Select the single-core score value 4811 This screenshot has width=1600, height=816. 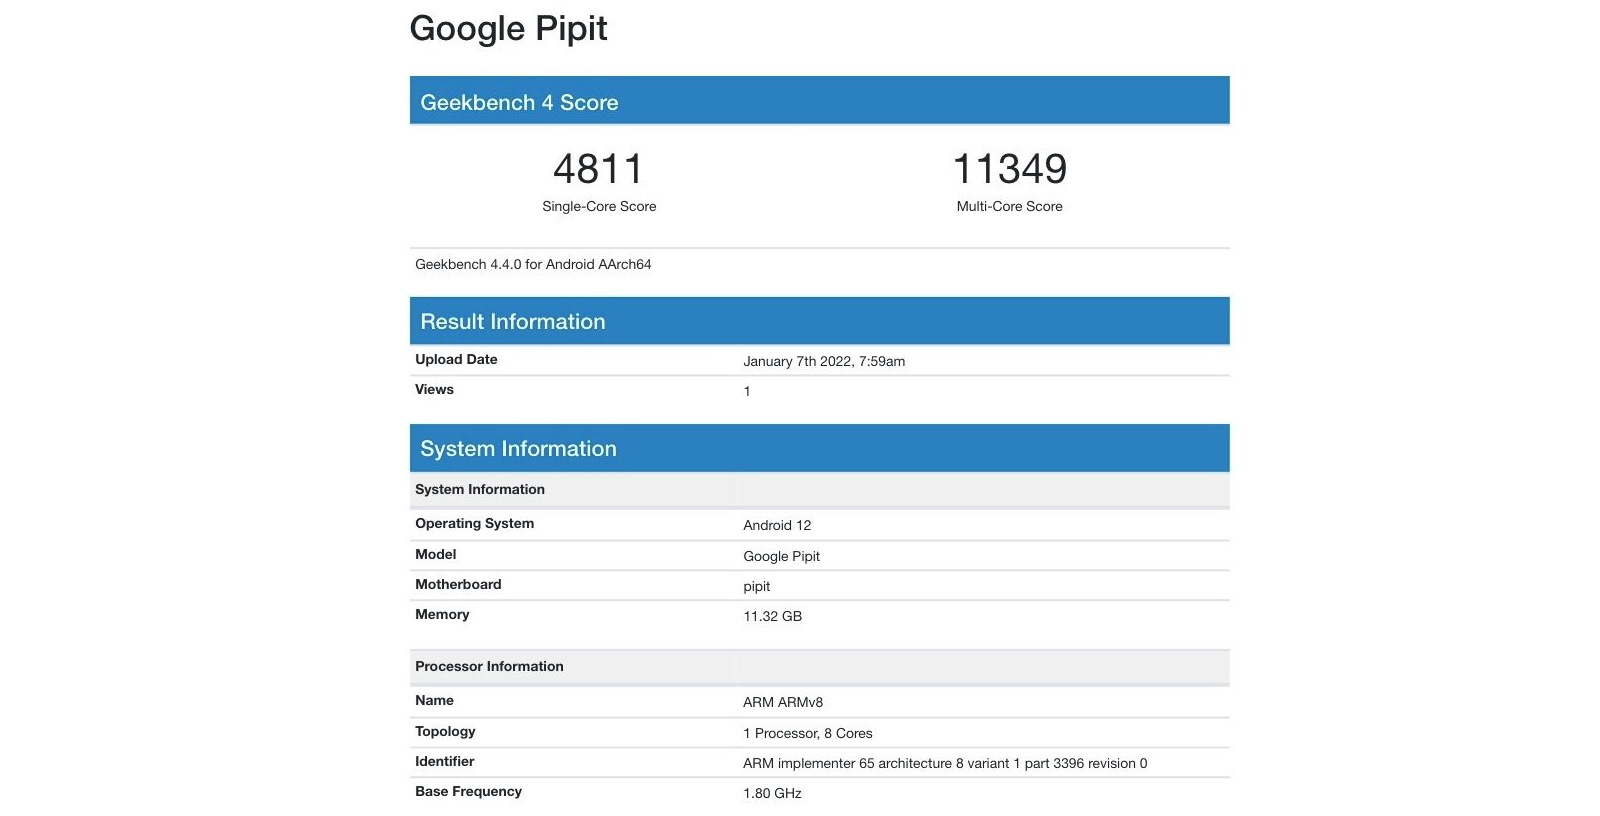599,169
